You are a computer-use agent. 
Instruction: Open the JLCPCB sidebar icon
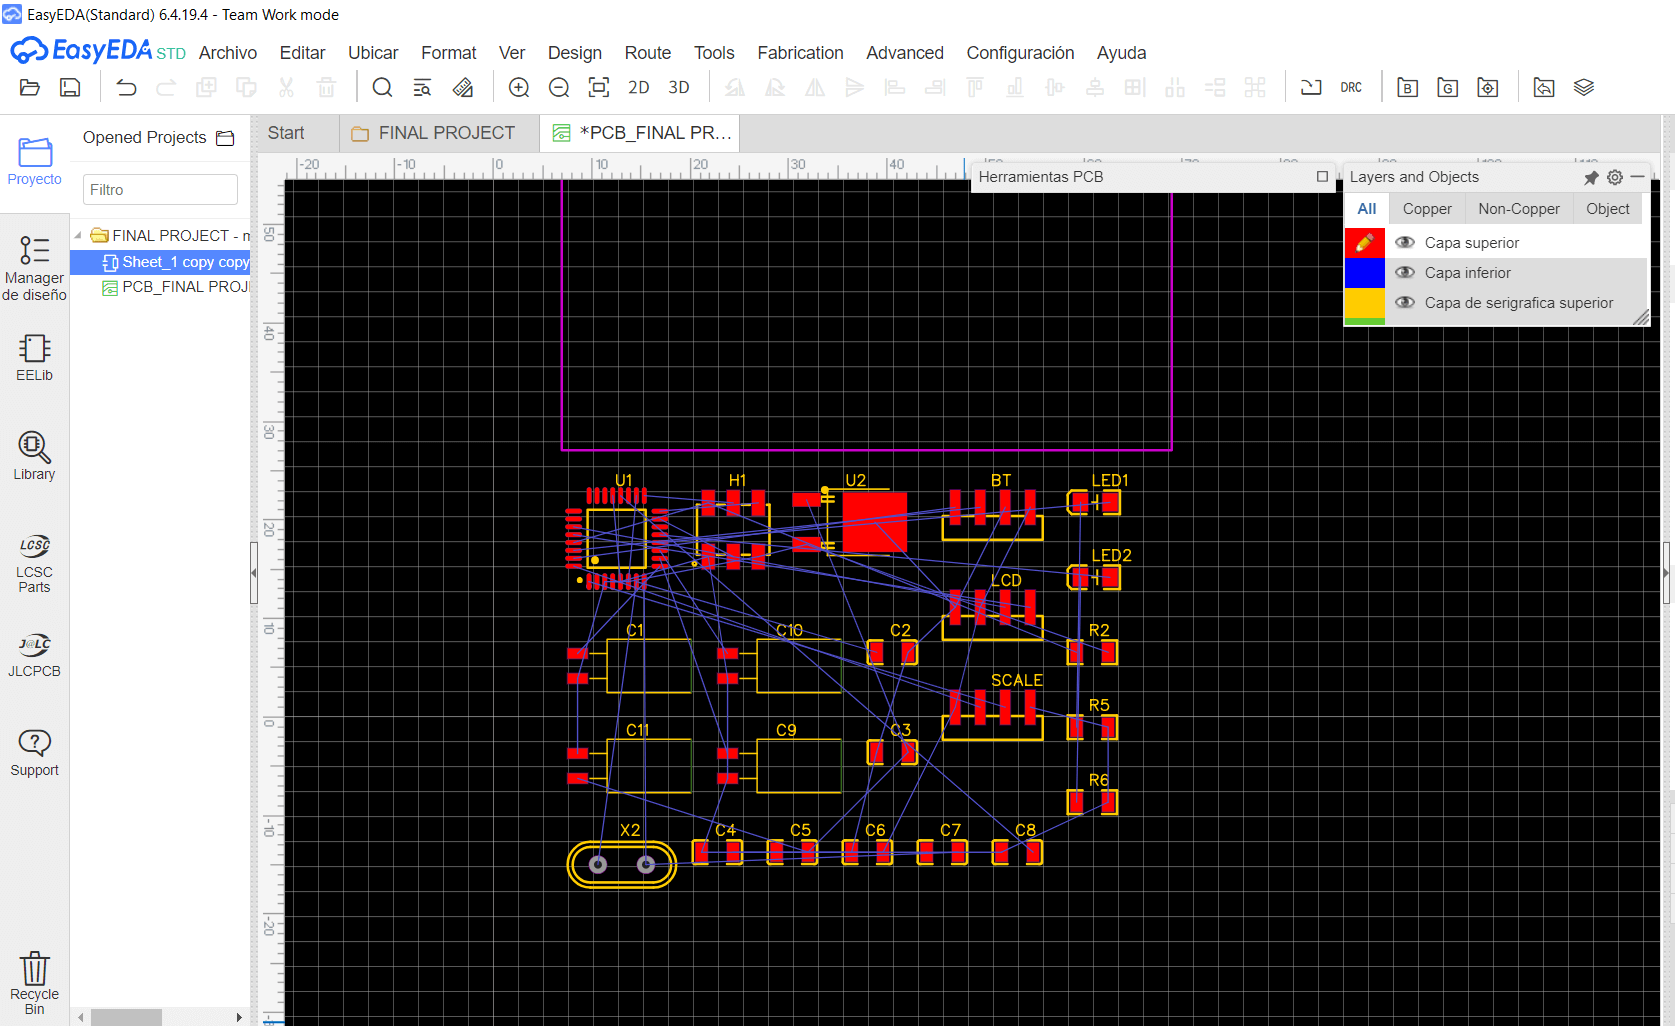point(34,655)
